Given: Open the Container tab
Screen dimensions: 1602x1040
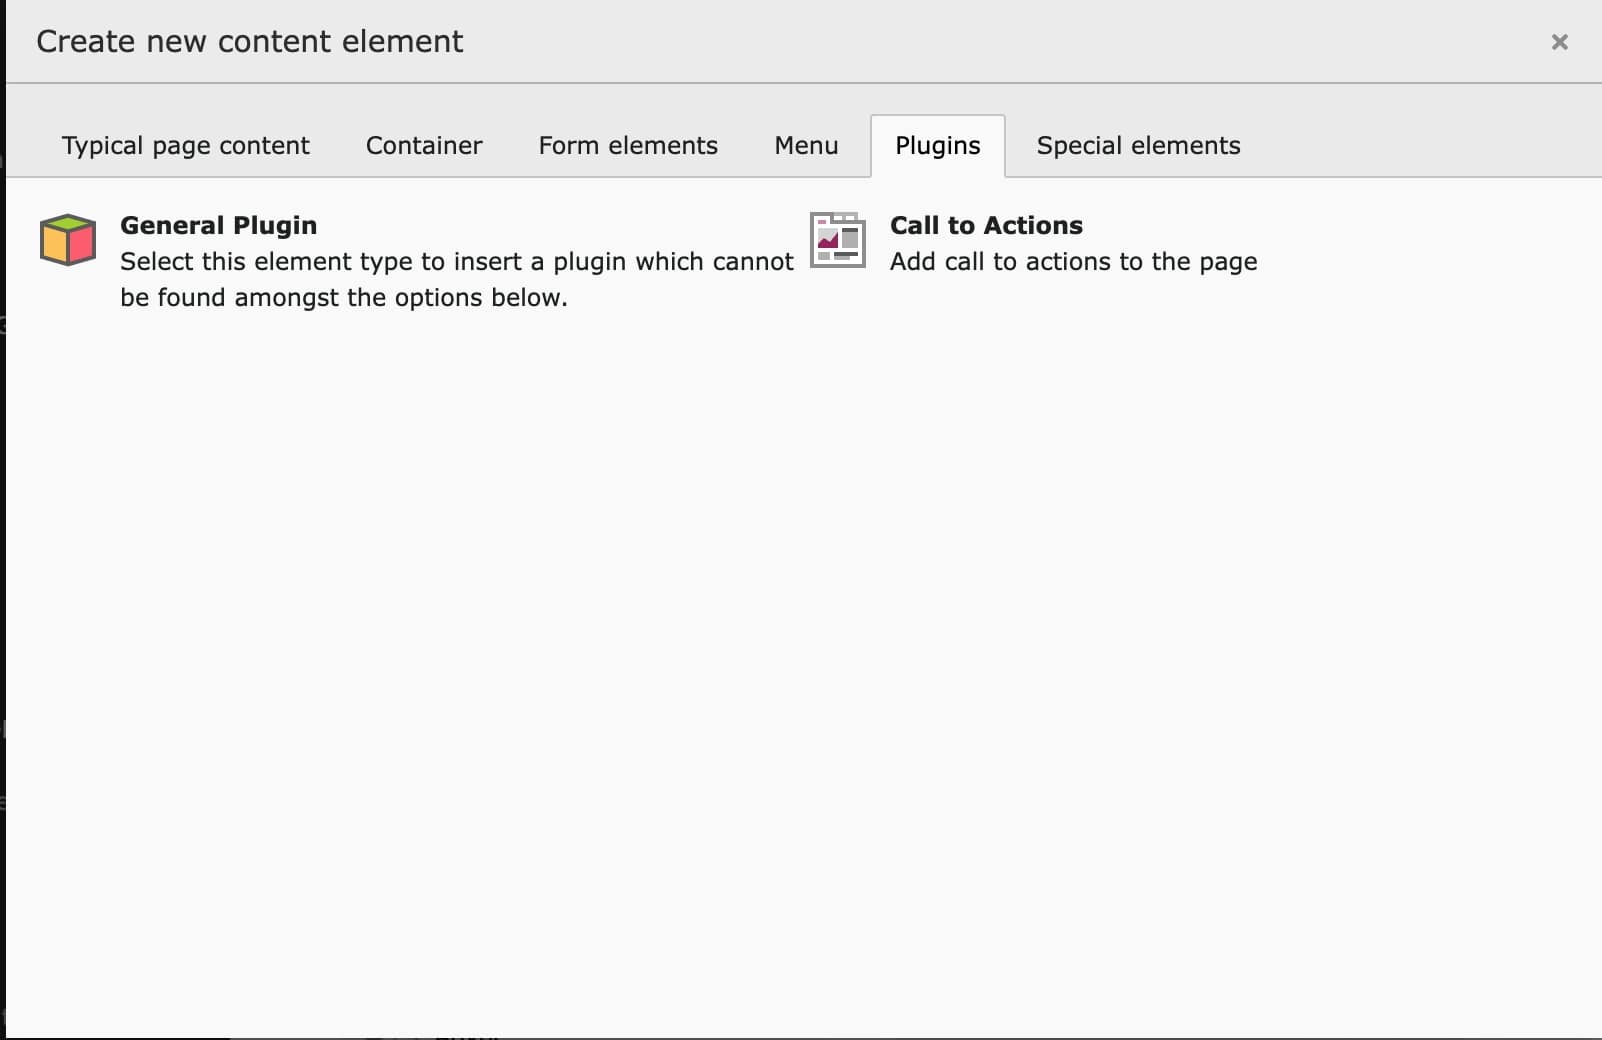Looking at the screenshot, I should click(423, 145).
